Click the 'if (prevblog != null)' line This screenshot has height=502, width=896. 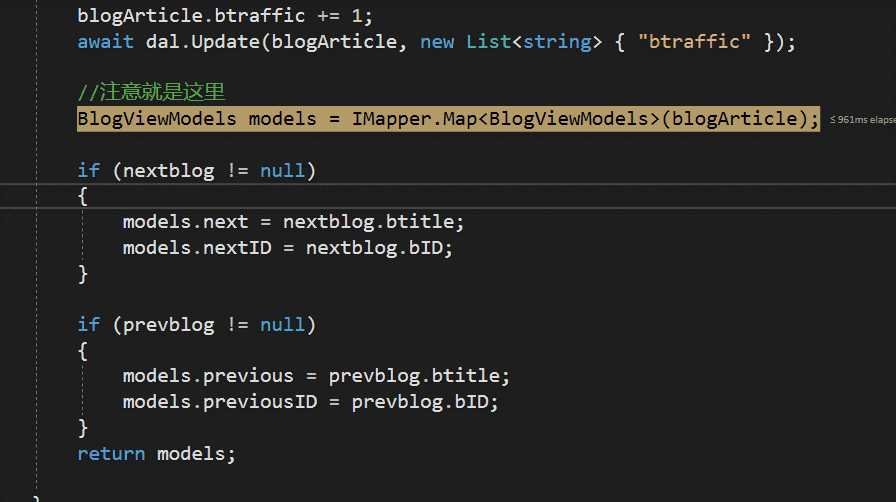(197, 325)
